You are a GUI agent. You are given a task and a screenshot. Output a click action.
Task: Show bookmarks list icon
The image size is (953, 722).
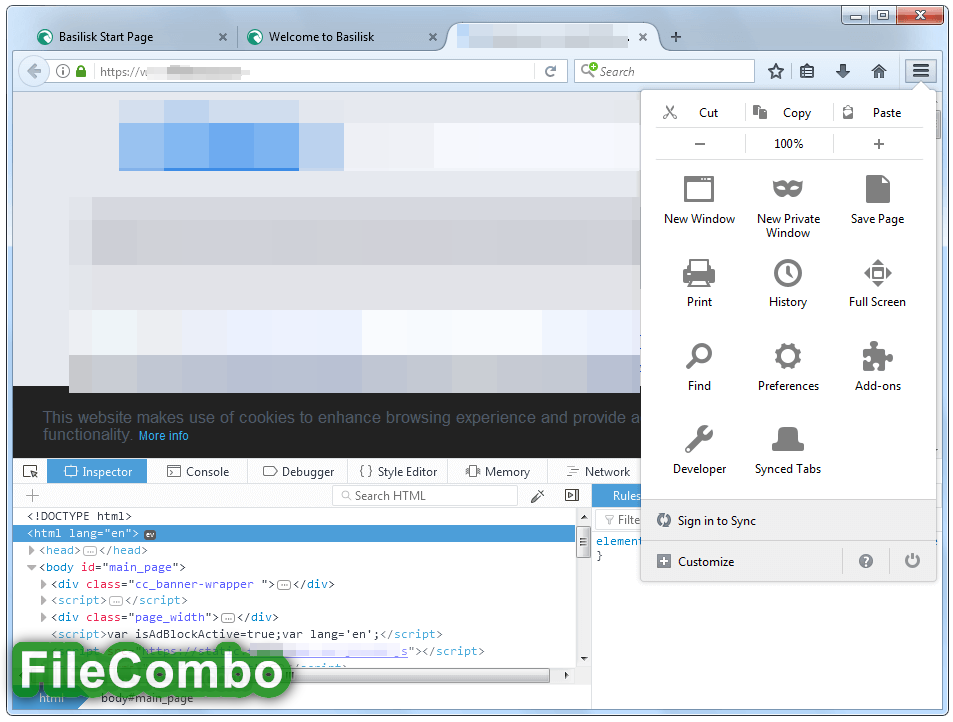point(807,72)
